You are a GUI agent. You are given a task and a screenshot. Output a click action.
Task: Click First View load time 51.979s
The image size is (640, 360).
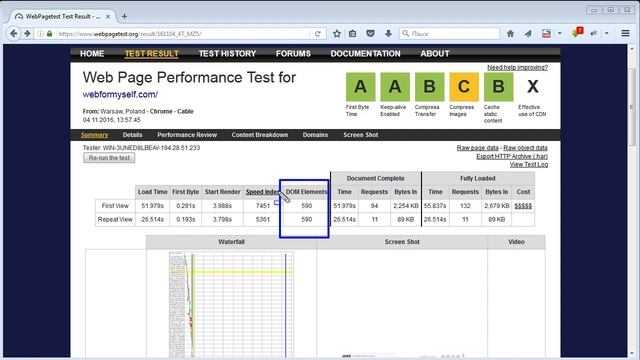click(152, 206)
